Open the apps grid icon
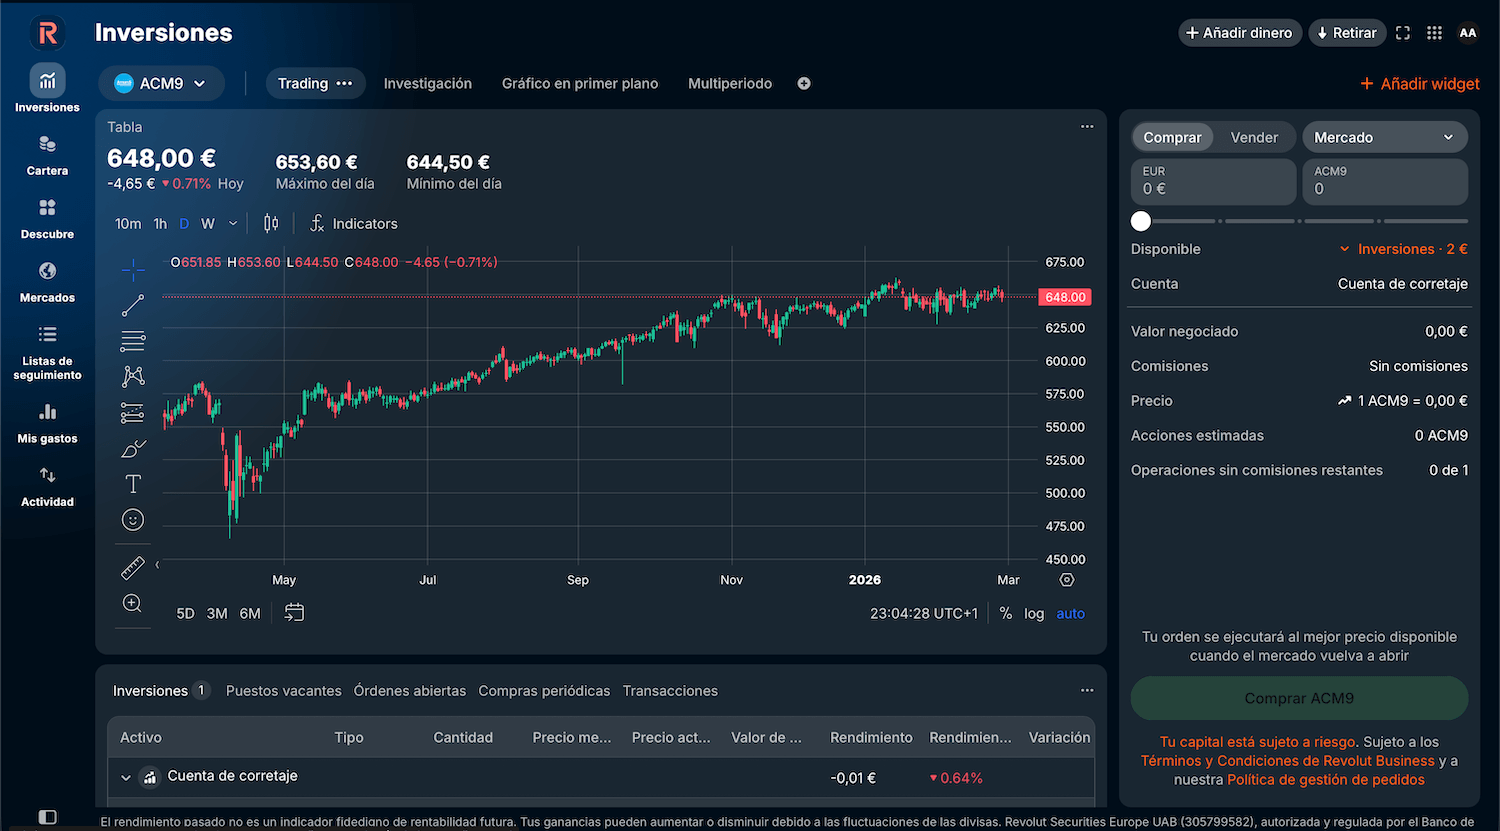 click(x=1434, y=33)
